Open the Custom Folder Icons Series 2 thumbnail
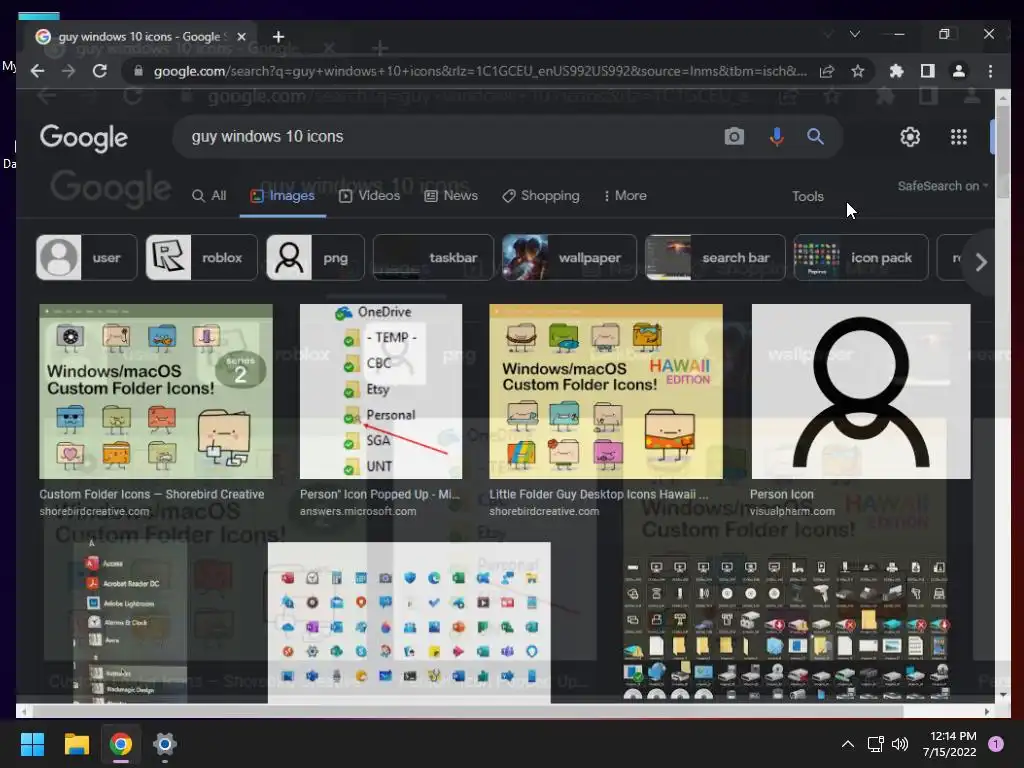The image size is (1024, 768). (156, 391)
